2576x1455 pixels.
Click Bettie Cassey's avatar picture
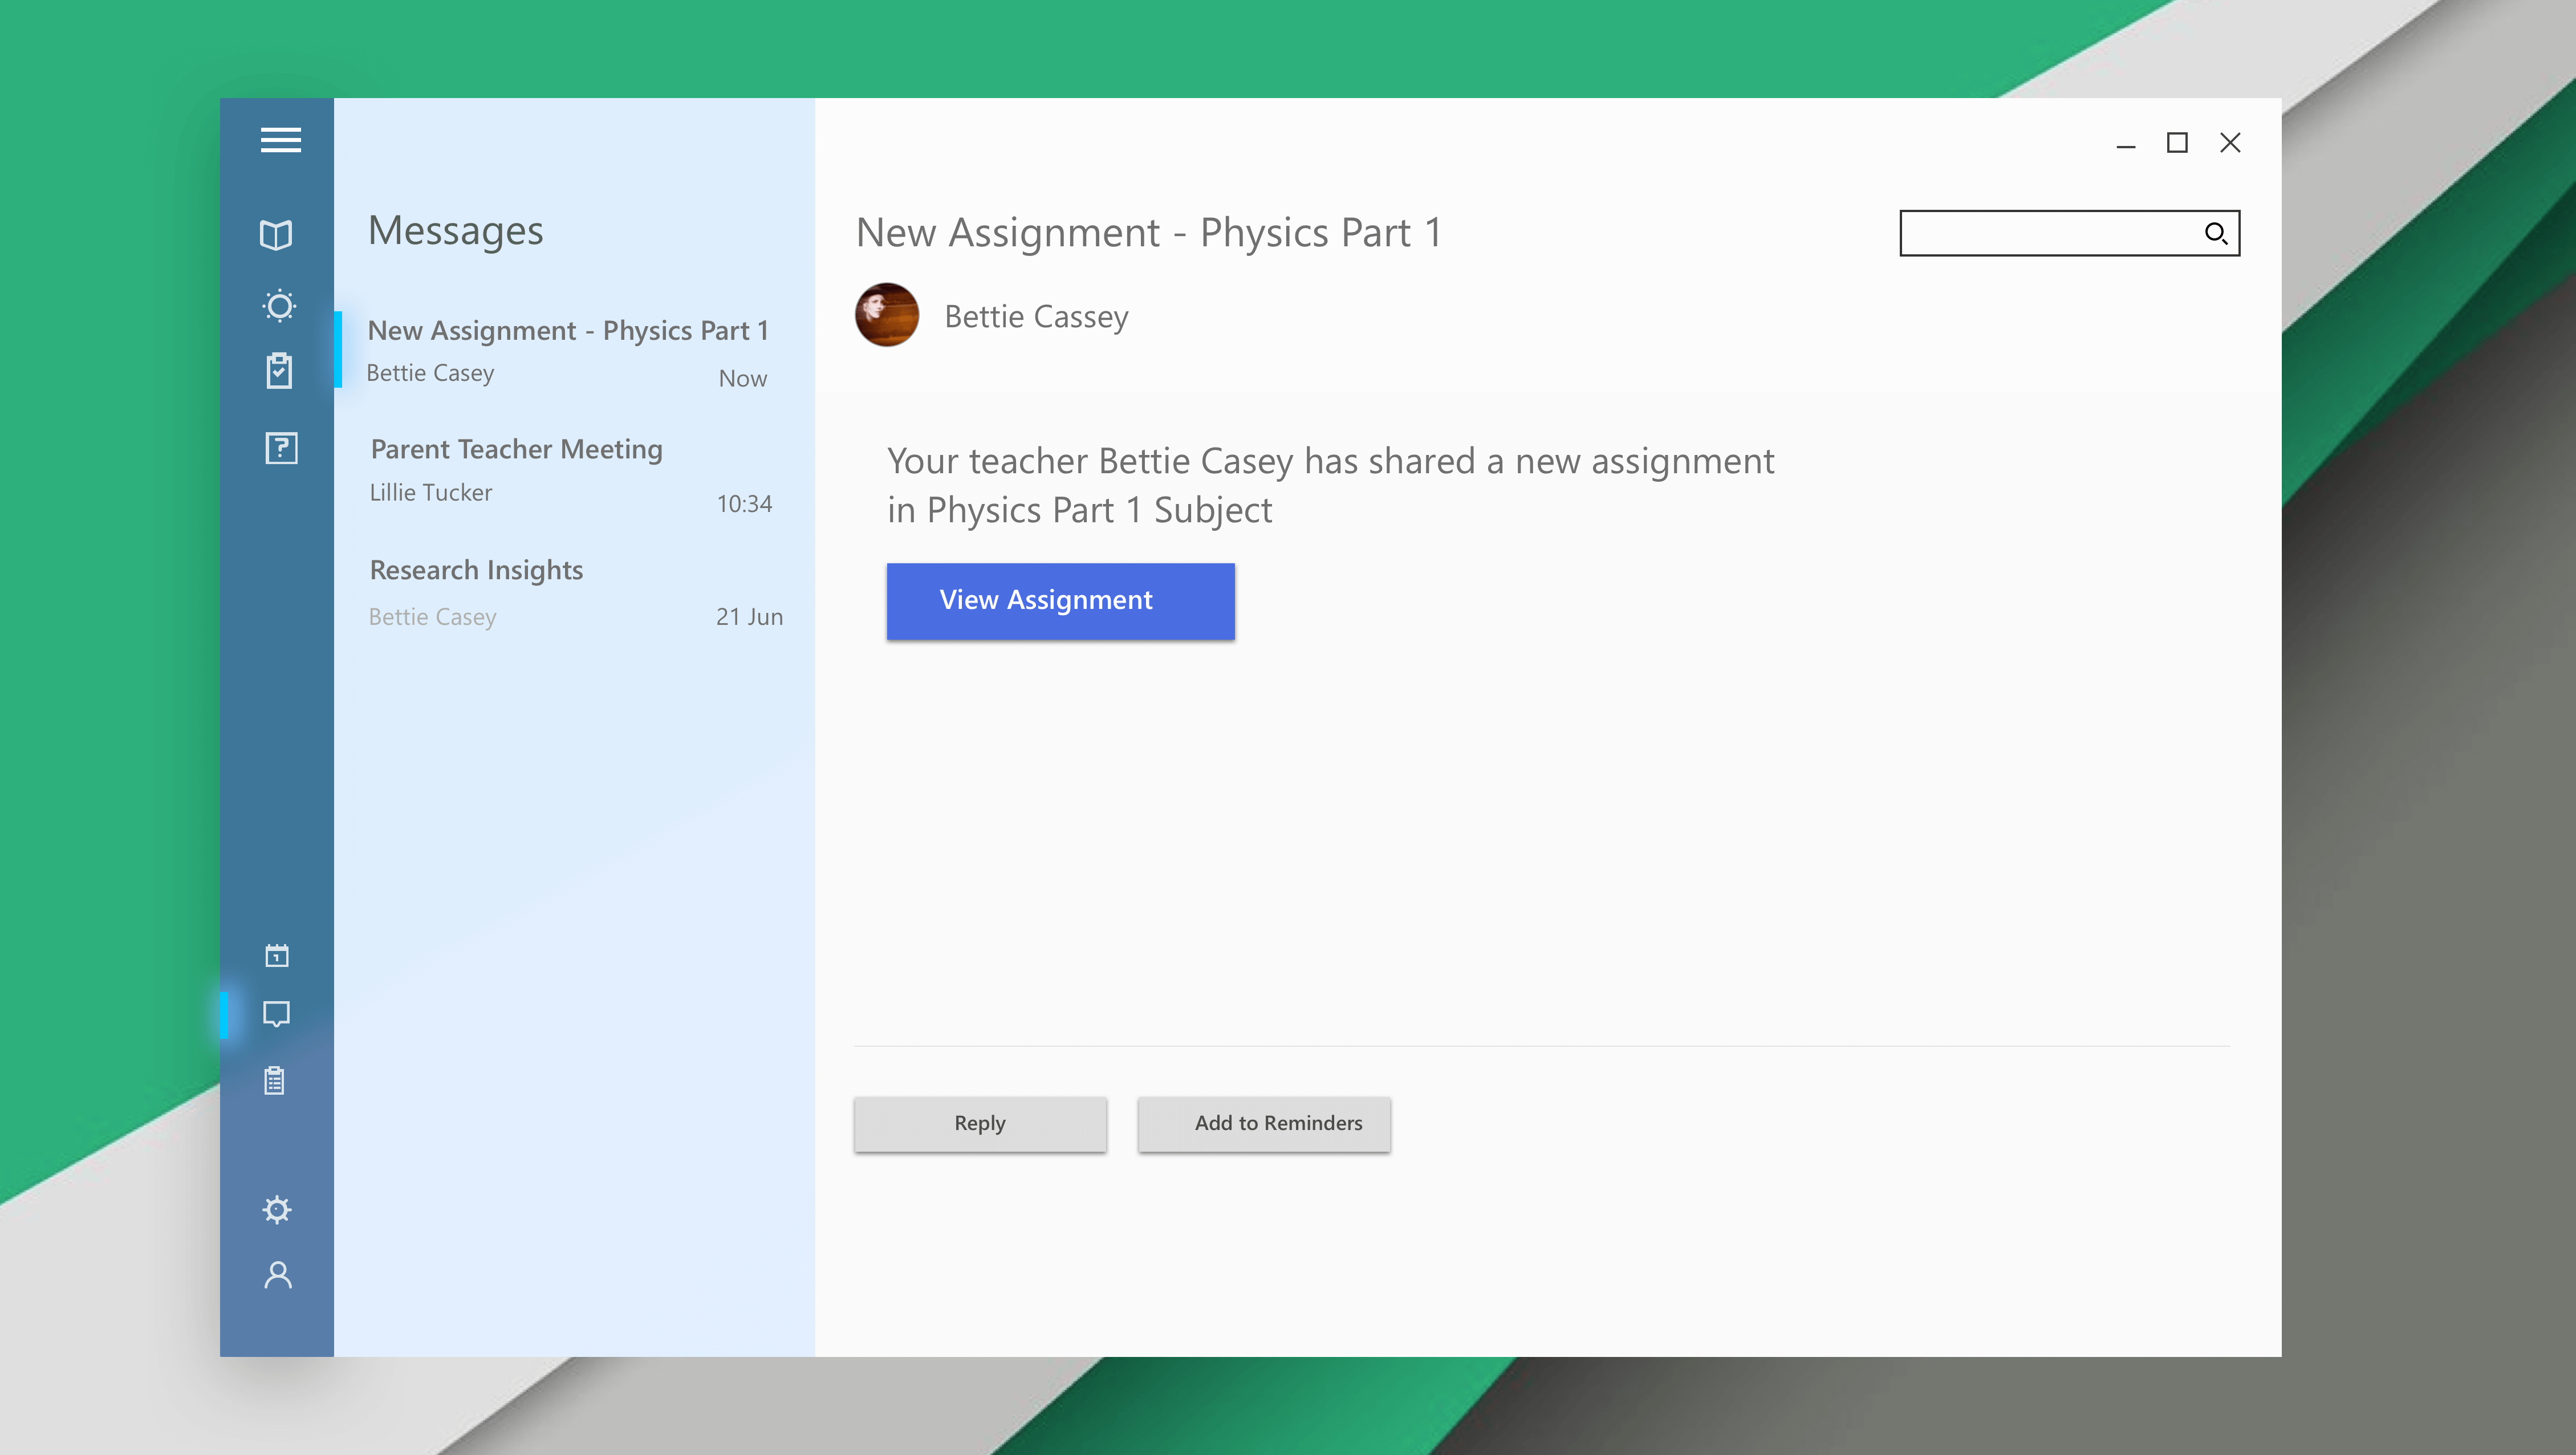(x=887, y=316)
